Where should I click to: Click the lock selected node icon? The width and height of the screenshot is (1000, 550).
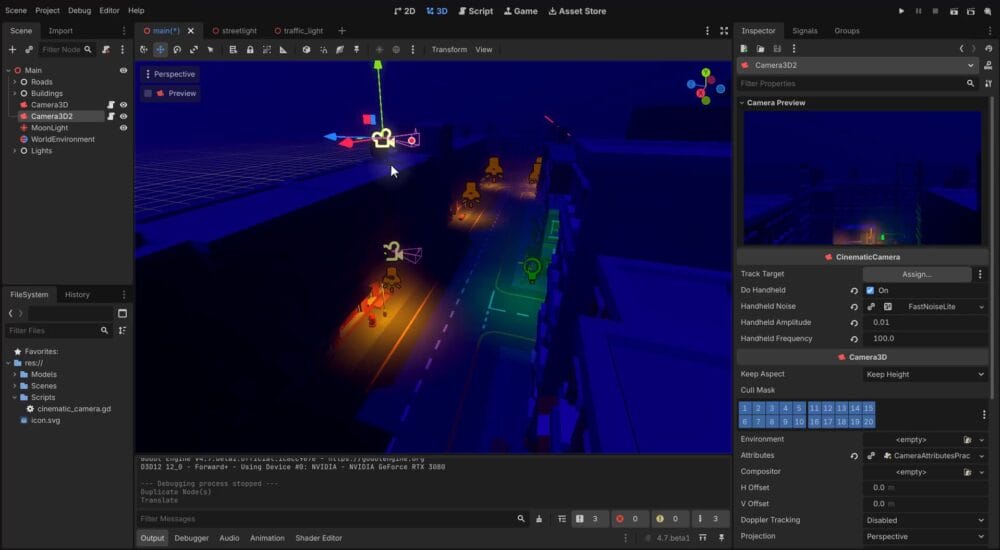[x=250, y=49]
